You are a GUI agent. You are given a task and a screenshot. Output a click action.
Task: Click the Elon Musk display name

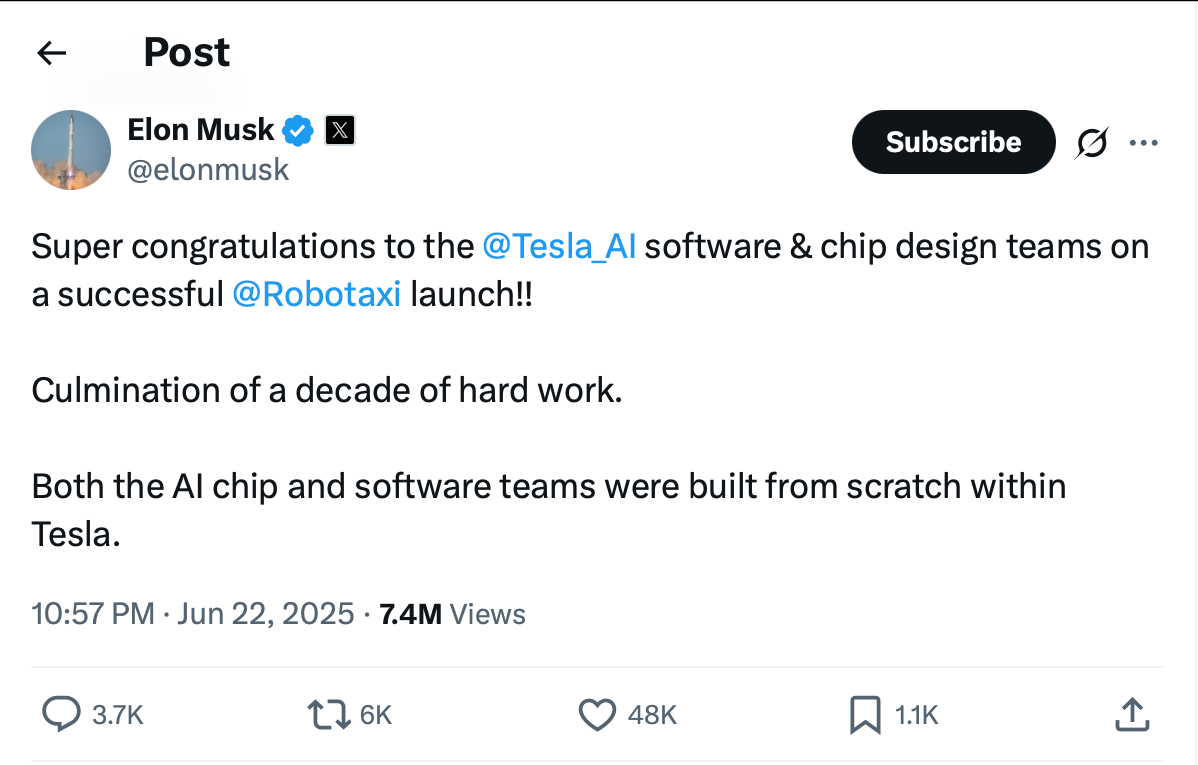200,130
